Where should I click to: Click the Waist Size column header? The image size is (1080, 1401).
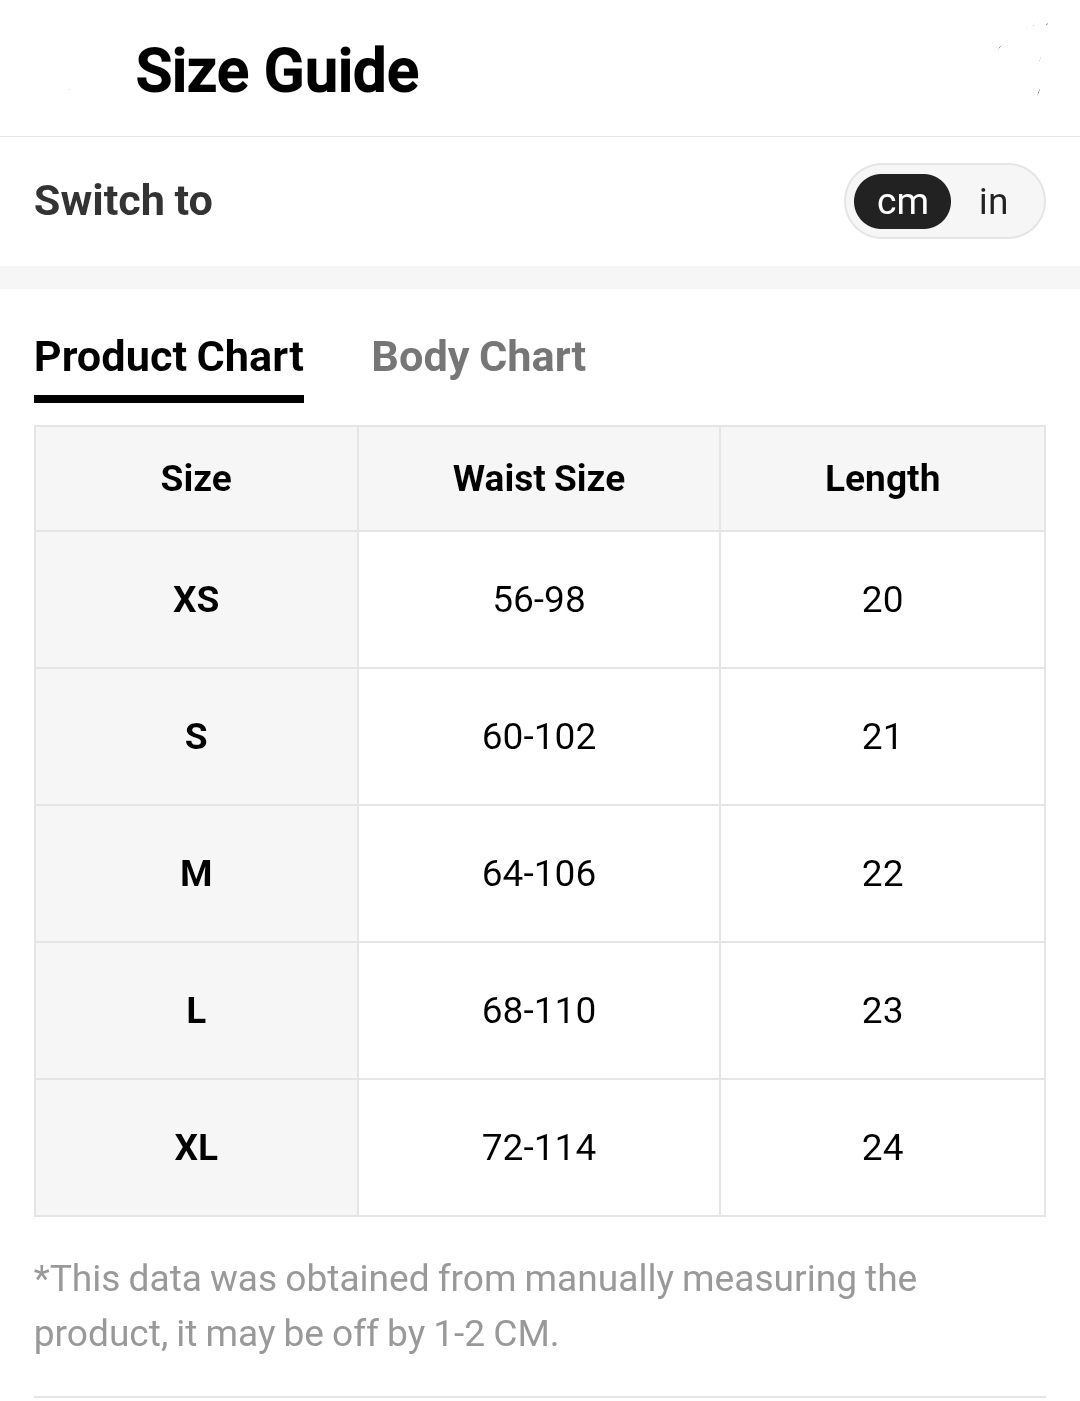click(x=539, y=478)
